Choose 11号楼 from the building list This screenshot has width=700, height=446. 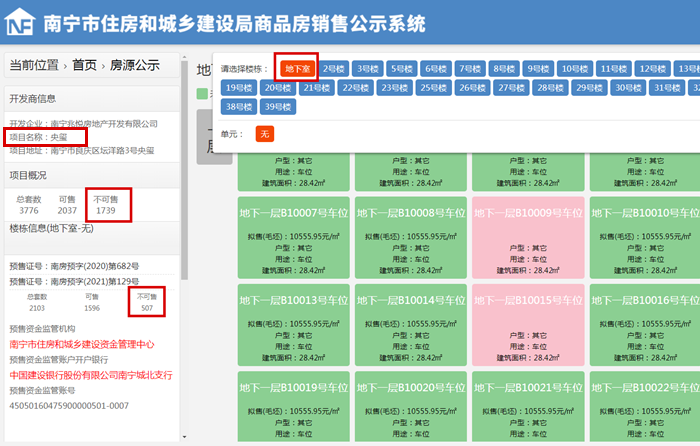point(614,69)
